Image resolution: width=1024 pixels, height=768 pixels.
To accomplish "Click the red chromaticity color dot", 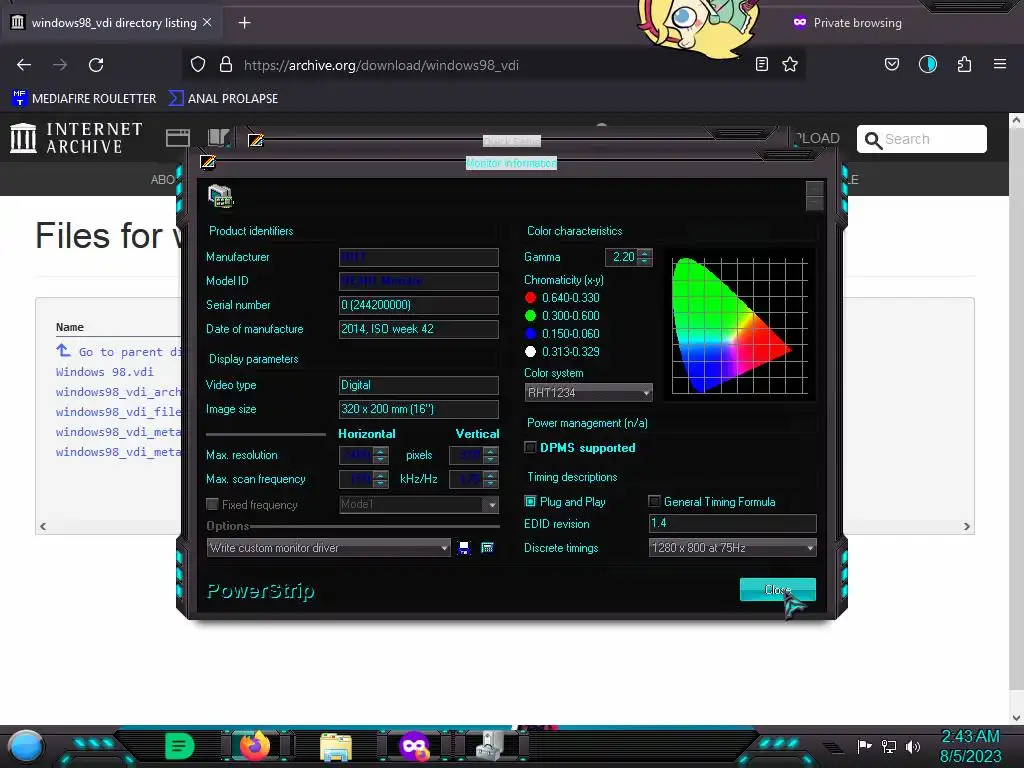I will click(x=530, y=298).
